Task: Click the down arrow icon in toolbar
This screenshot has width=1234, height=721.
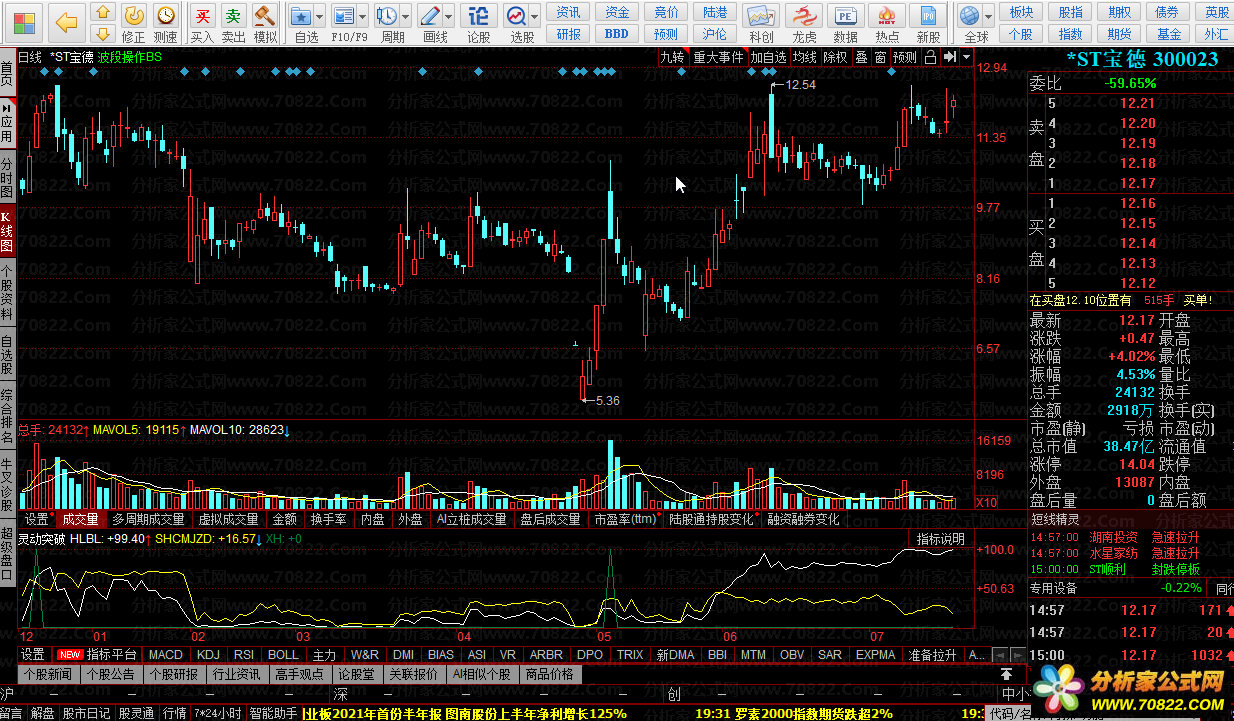Action: [102, 35]
